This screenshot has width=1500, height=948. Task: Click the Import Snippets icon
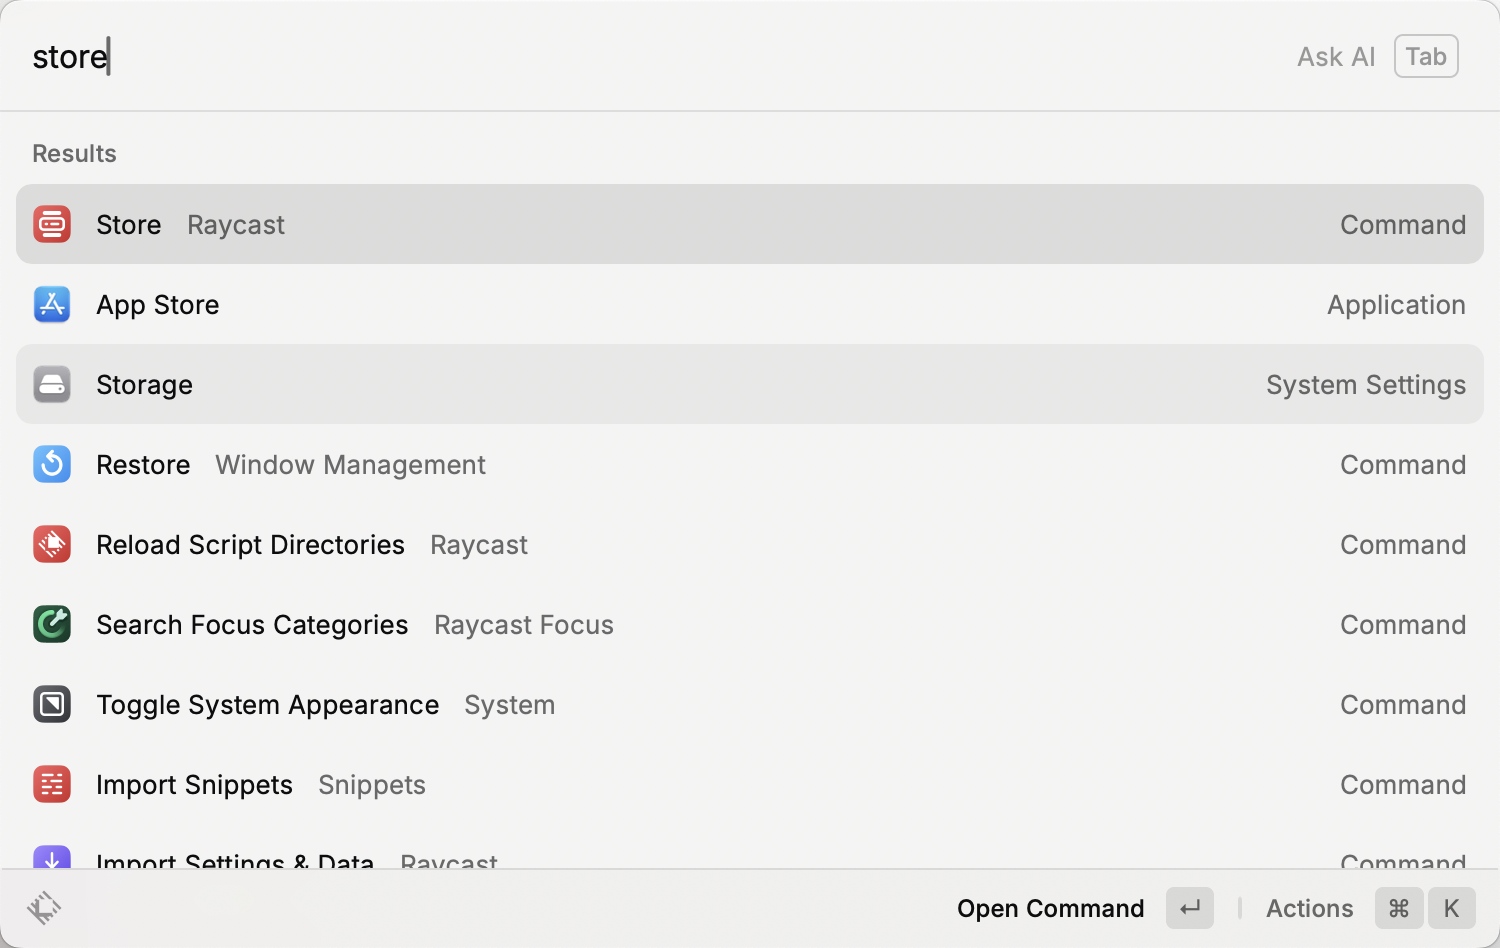[x=52, y=784]
